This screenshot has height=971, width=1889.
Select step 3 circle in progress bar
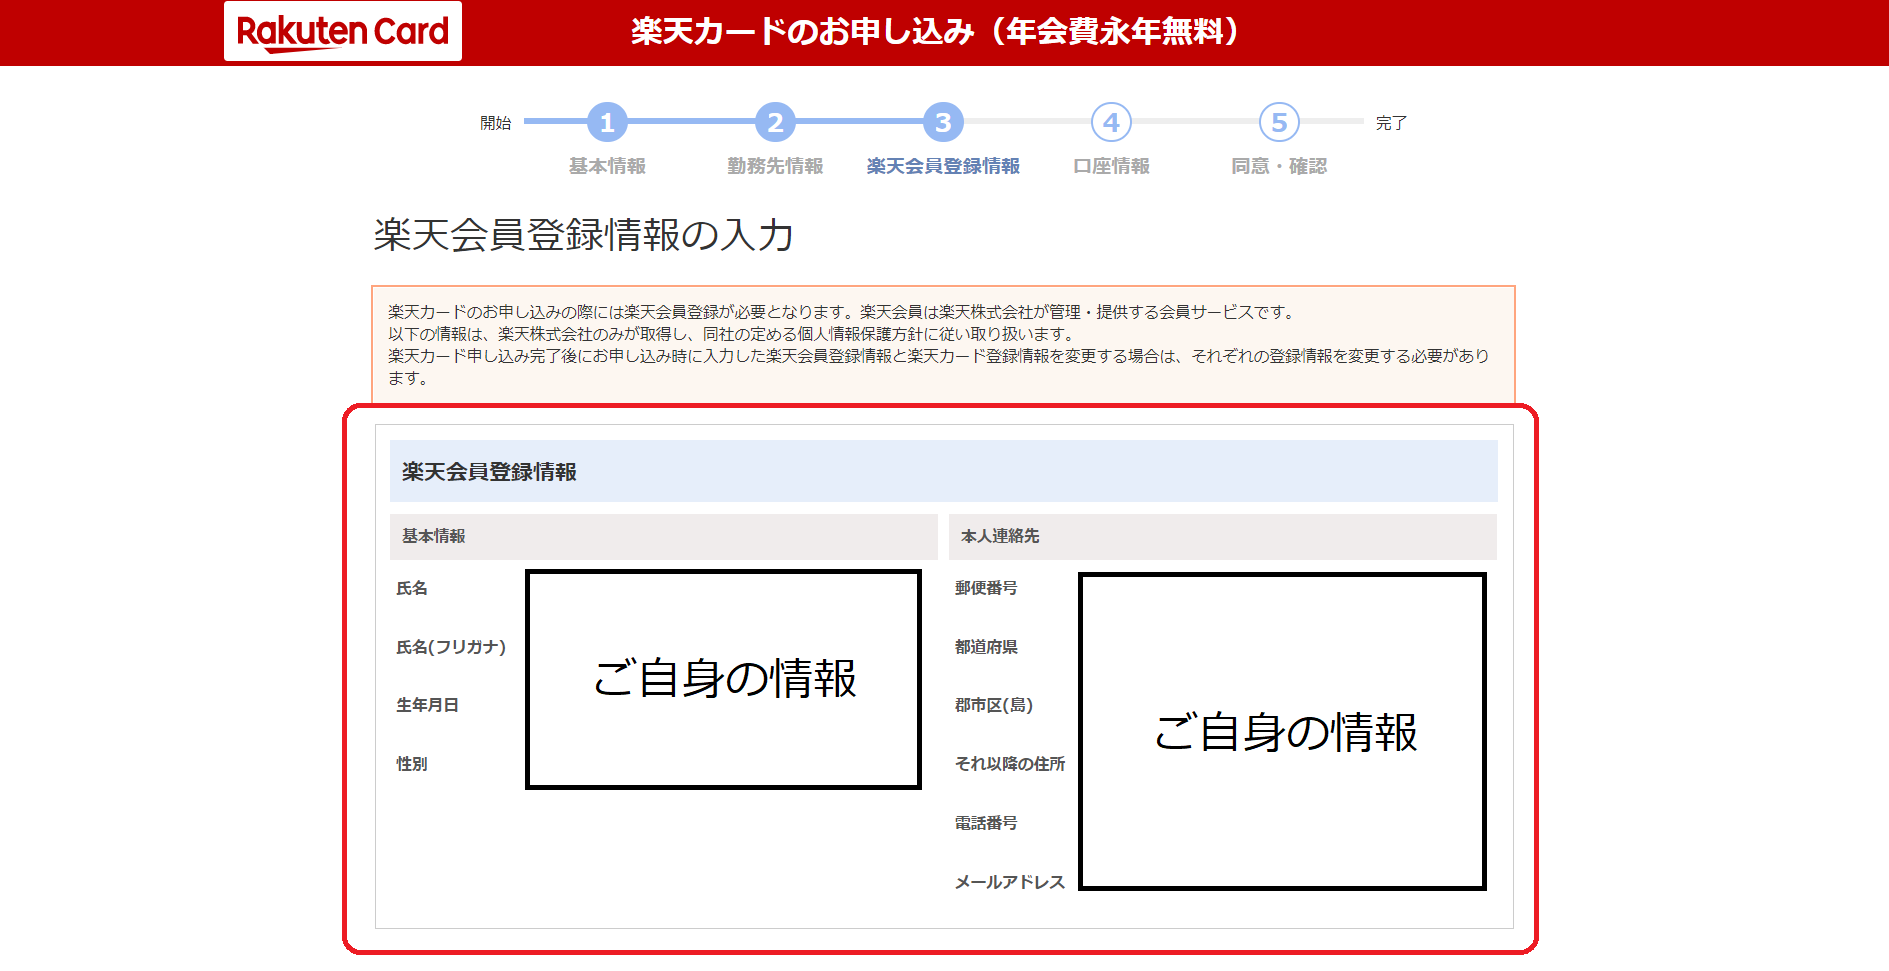click(943, 122)
